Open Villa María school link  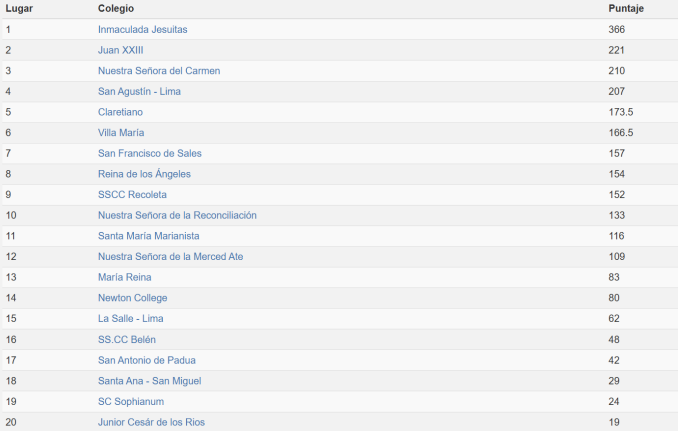click(x=121, y=133)
